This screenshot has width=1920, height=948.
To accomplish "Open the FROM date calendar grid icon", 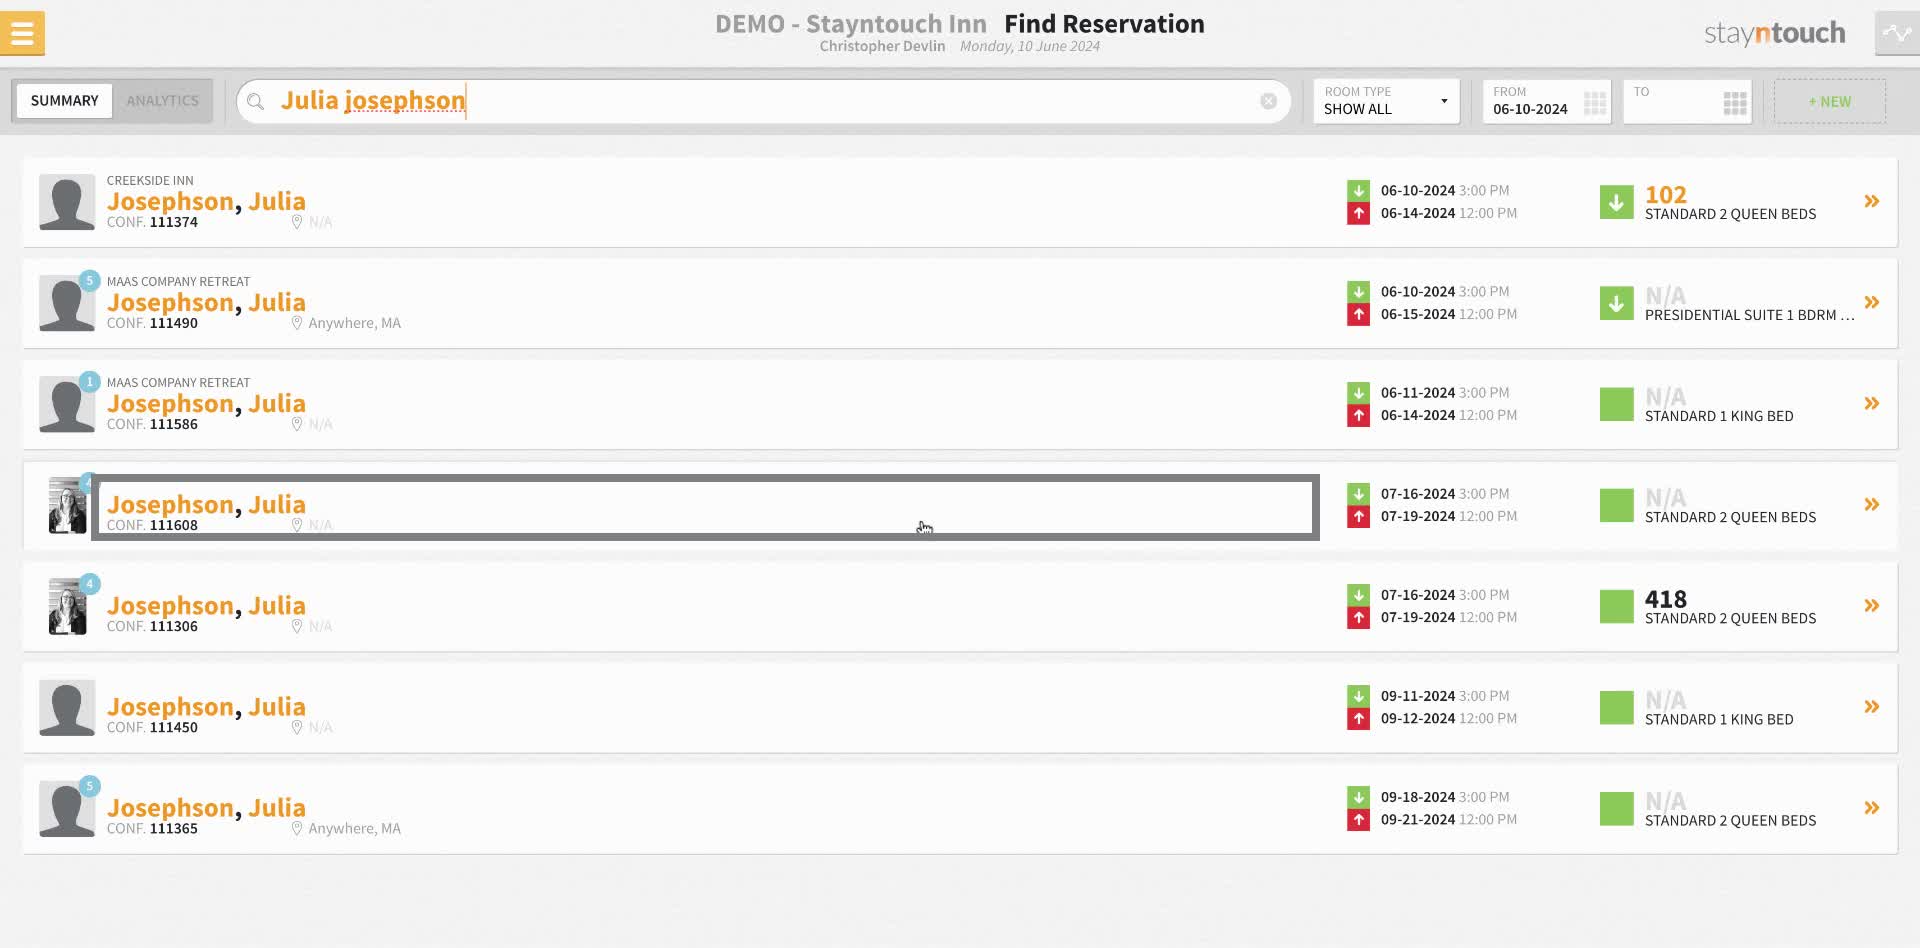I will coord(1595,103).
